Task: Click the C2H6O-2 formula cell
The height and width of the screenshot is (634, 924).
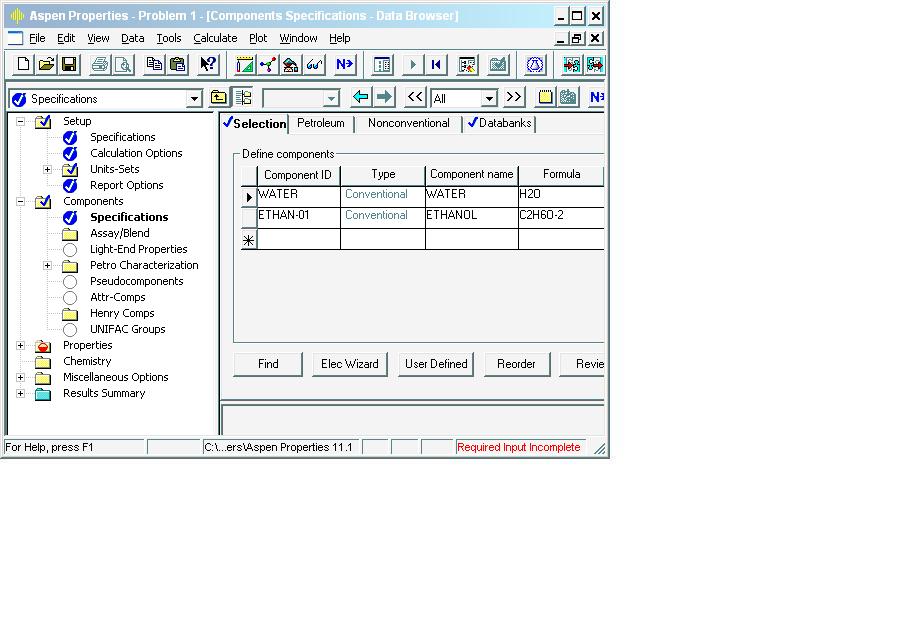Action: pos(561,216)
